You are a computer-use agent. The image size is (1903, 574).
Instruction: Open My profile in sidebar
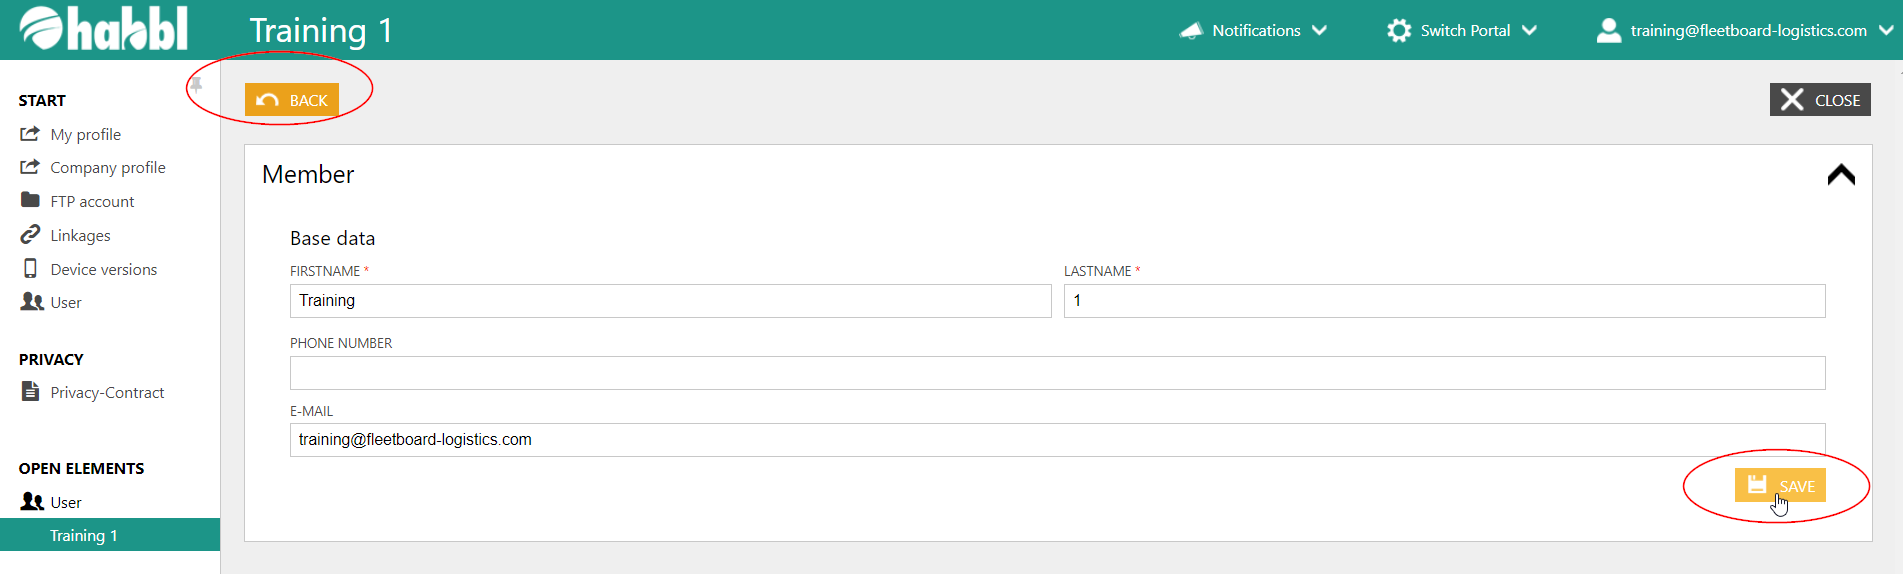click(x=85, y=134)
